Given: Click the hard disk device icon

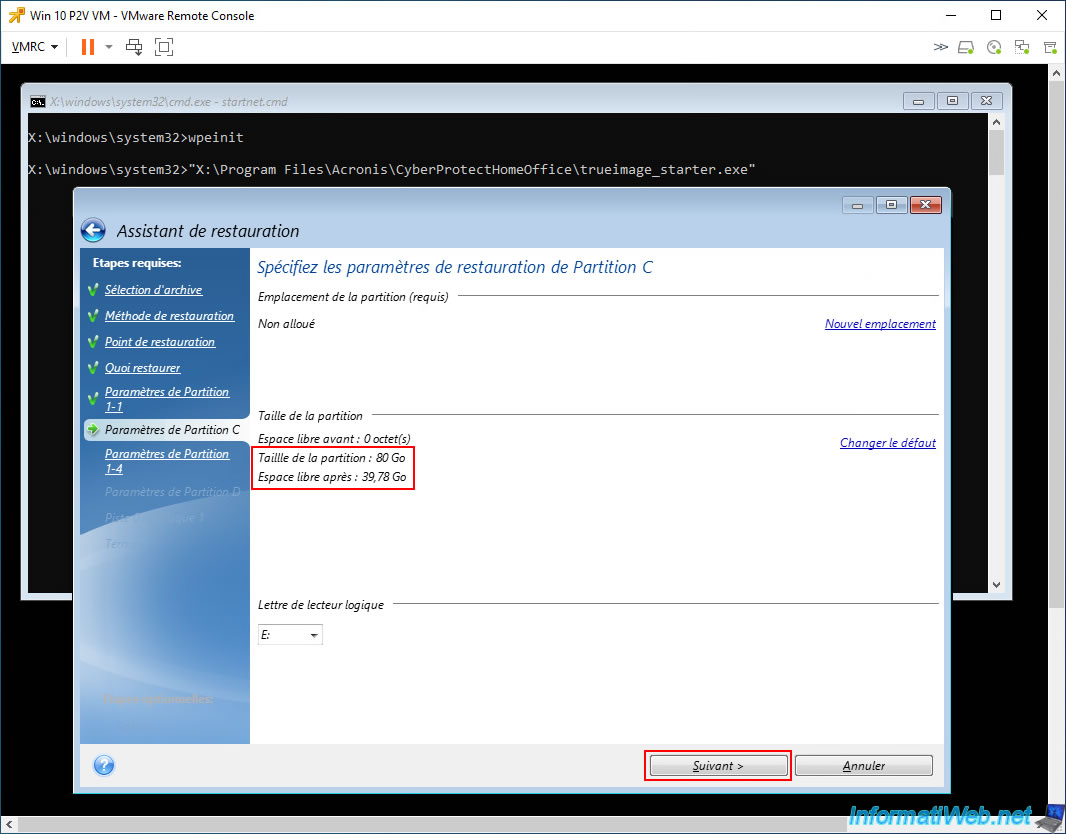Looking at the screenshot, I should tap(966, 47).
